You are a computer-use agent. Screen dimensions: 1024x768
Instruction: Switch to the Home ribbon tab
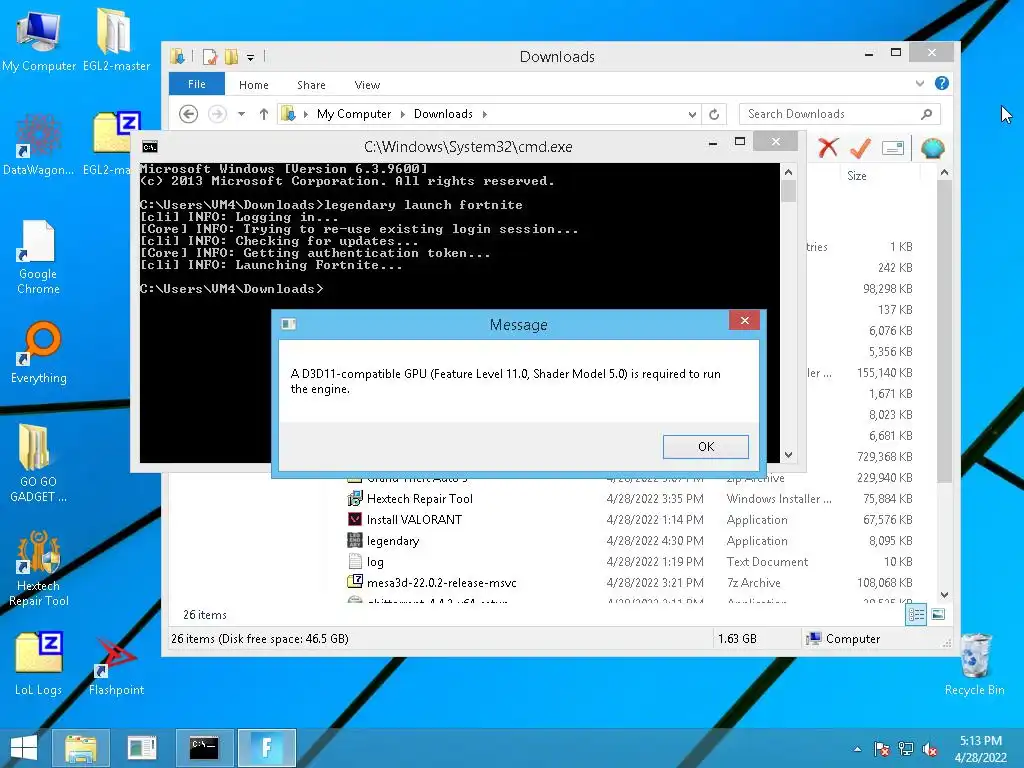253,85
